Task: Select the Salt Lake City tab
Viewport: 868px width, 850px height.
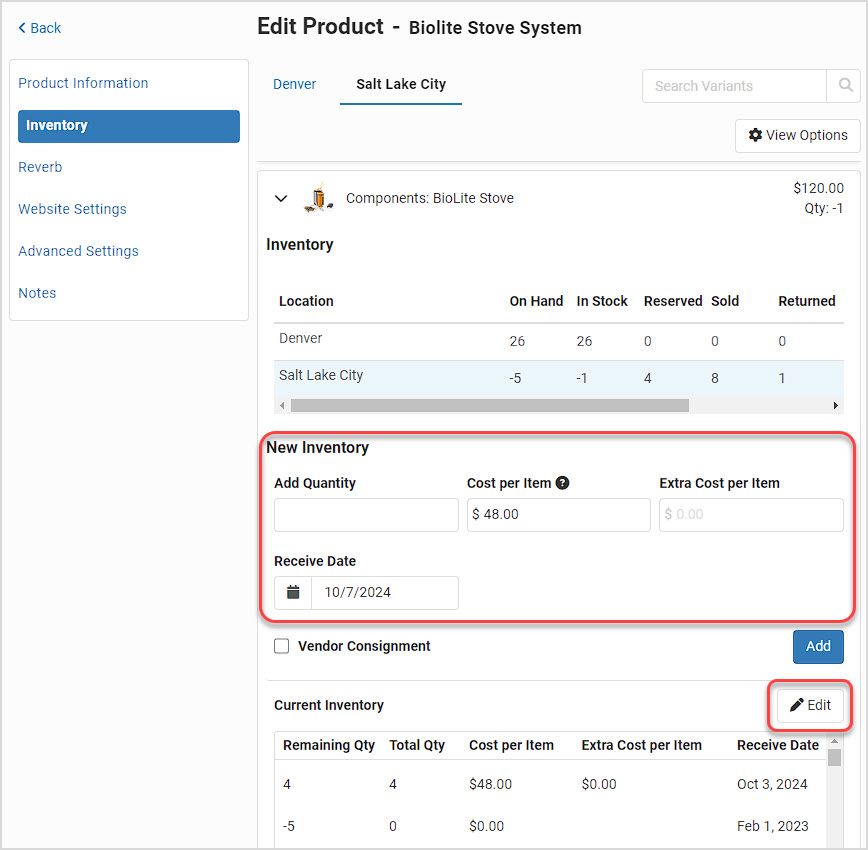Action: (x=401, y=84)
